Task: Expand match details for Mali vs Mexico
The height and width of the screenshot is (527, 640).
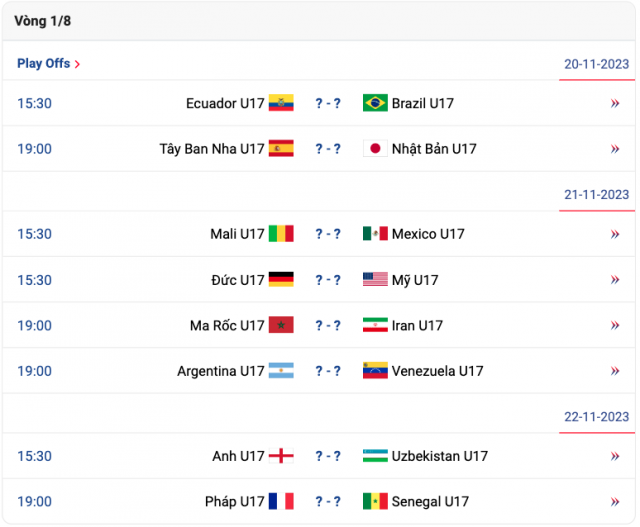Action: pos(615,234)
